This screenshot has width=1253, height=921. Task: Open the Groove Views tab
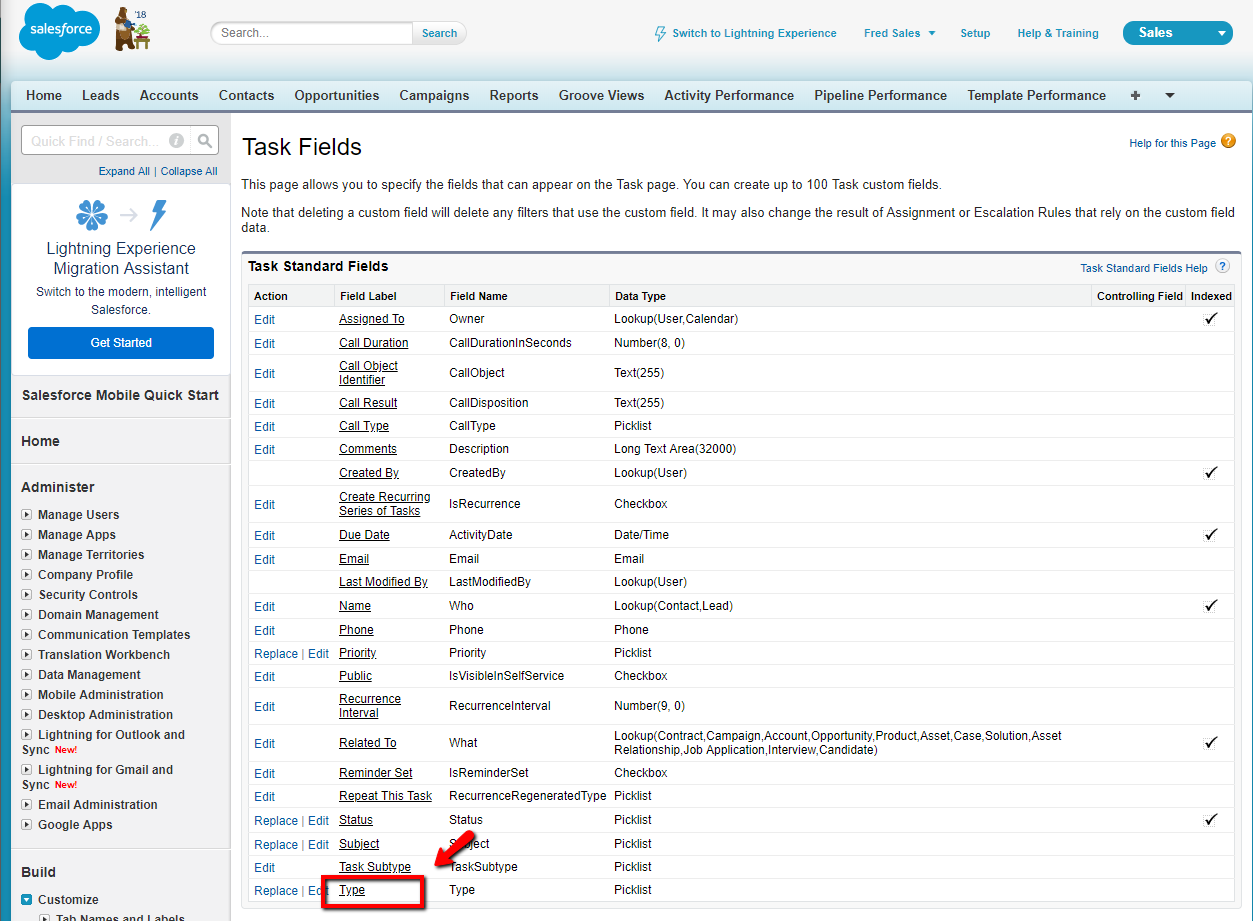coord(602,96)
